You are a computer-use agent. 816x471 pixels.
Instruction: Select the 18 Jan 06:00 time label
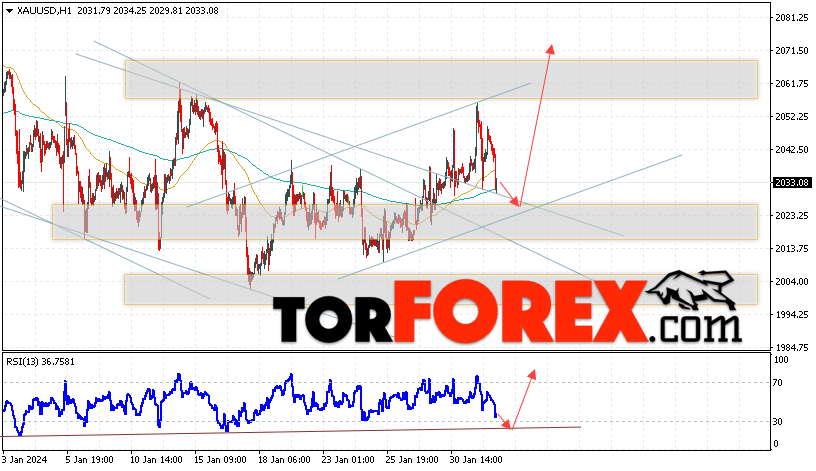284,460
